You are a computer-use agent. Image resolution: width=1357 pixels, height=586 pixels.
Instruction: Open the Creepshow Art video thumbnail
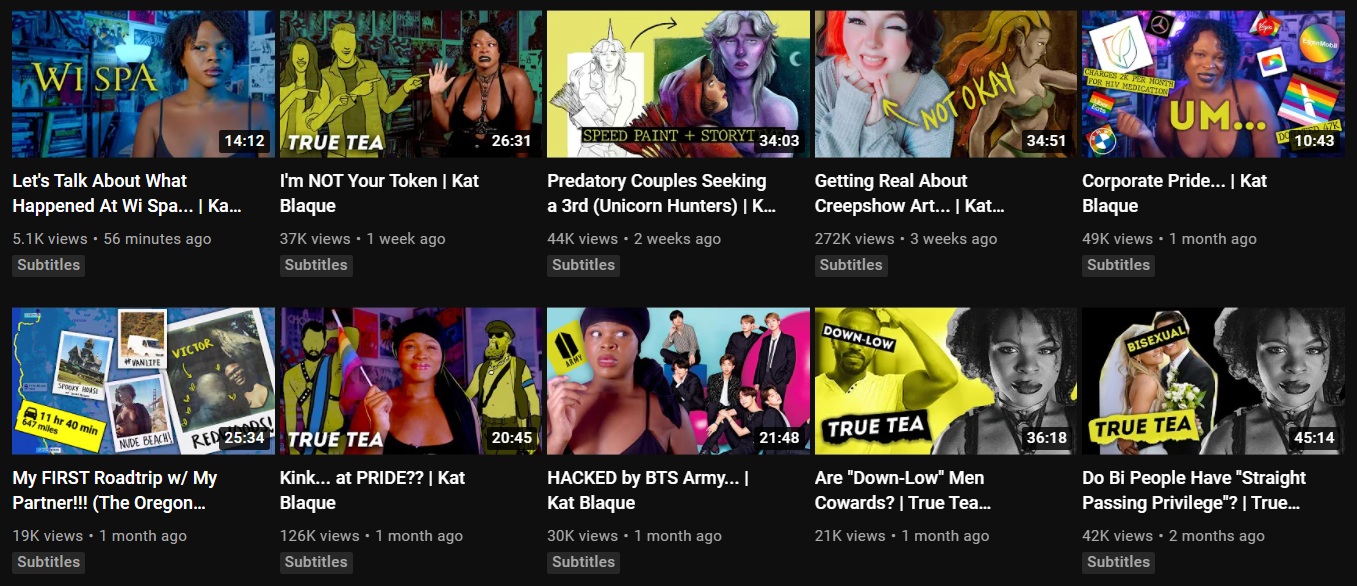946,84
